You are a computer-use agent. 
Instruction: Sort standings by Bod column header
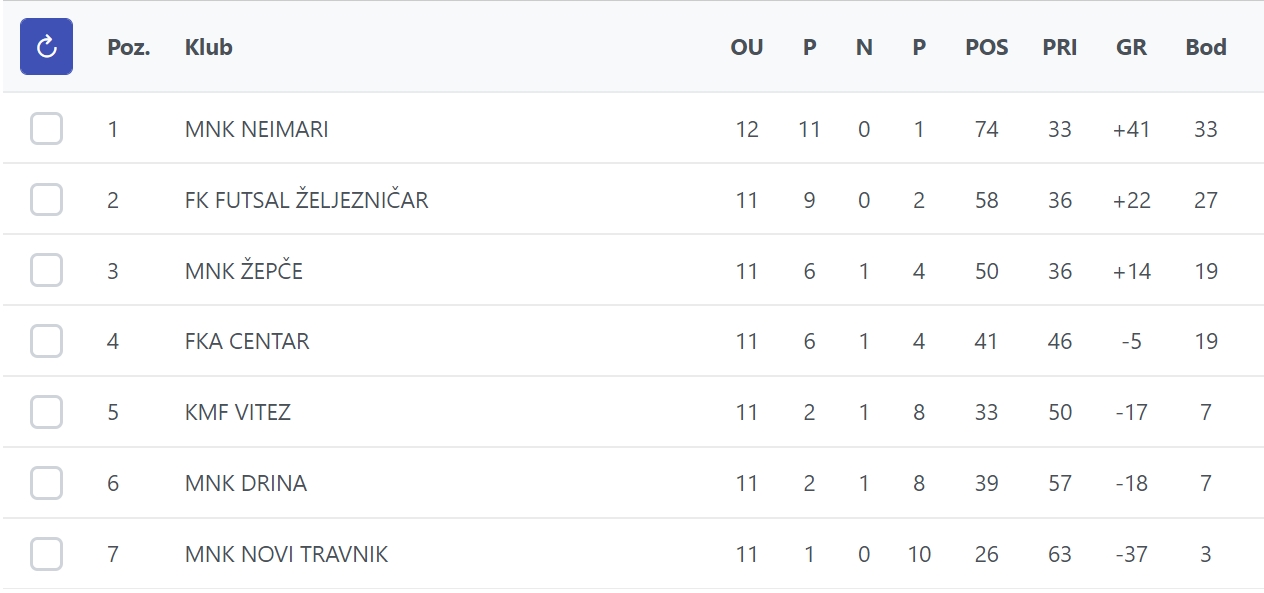pos(1206,47)
